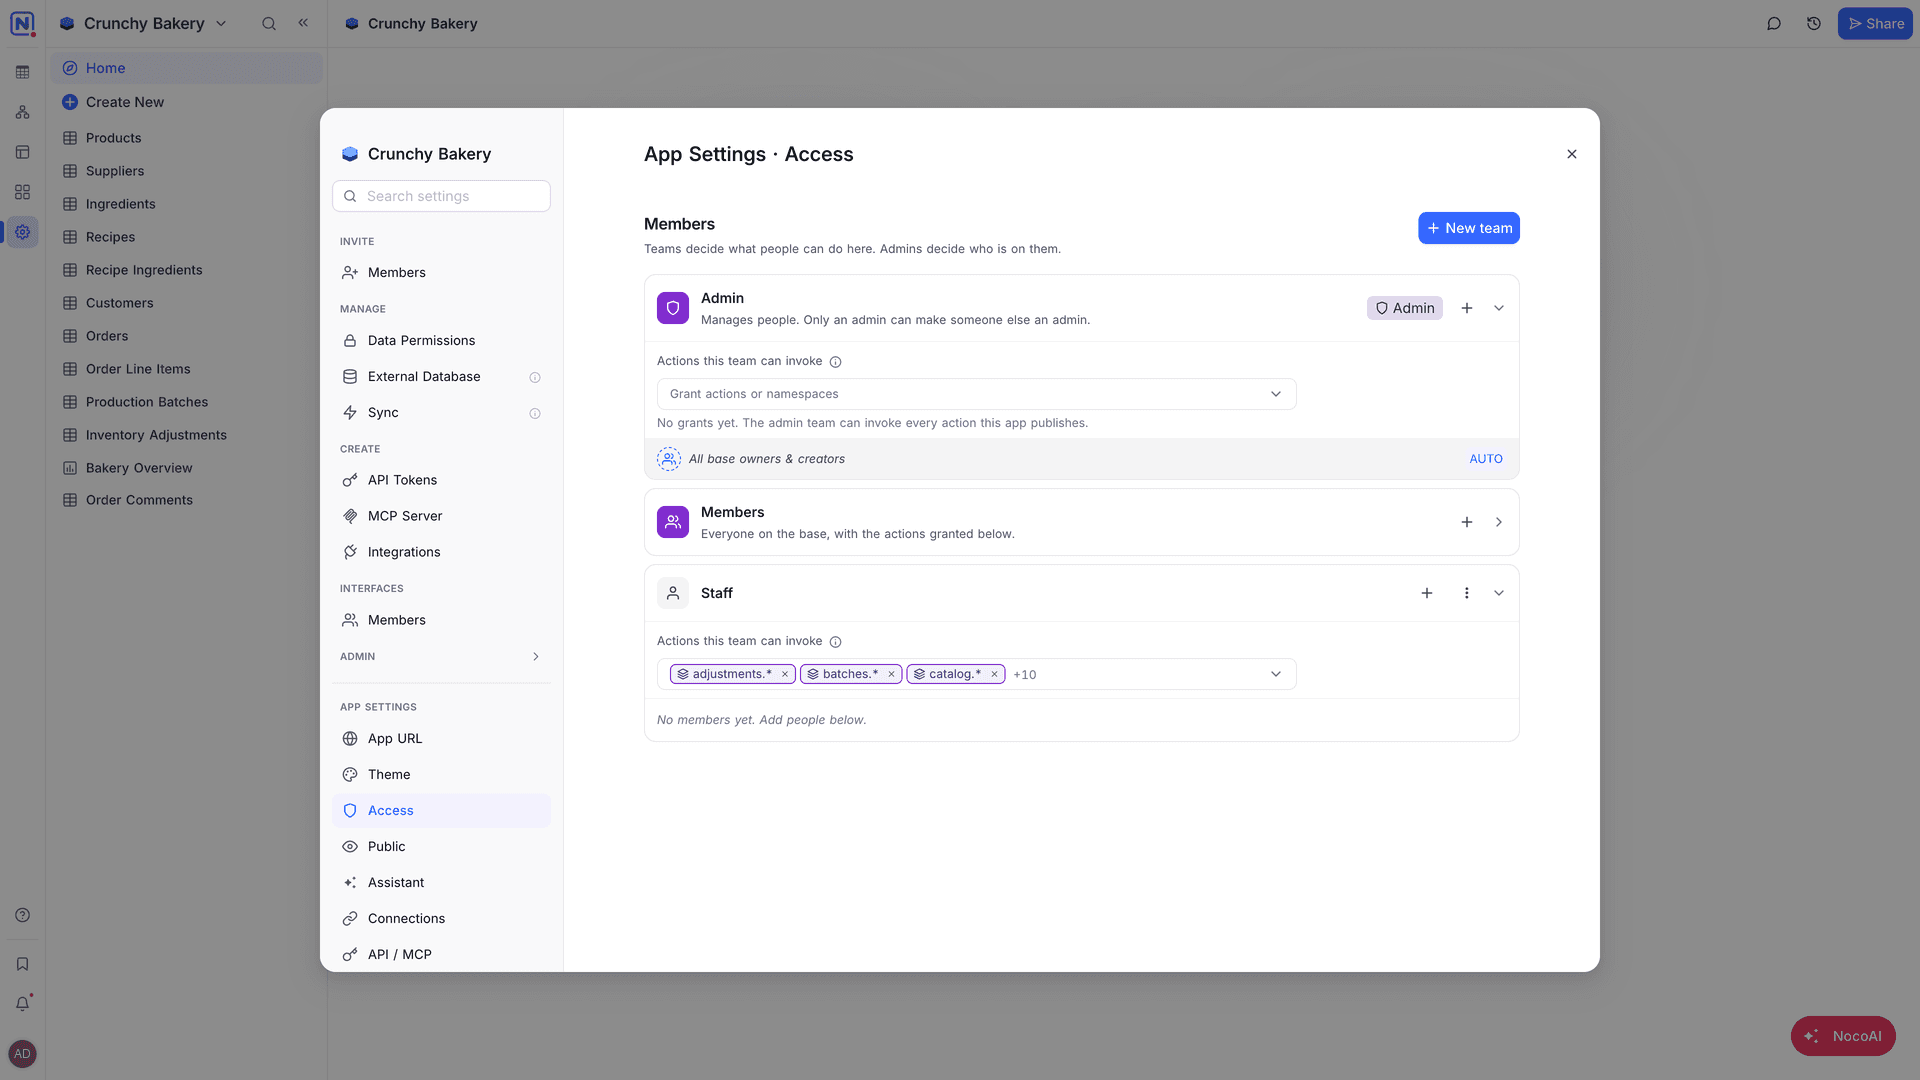
Task: Remove the catalog.* grant chip
Action: (x=994, y=674)
